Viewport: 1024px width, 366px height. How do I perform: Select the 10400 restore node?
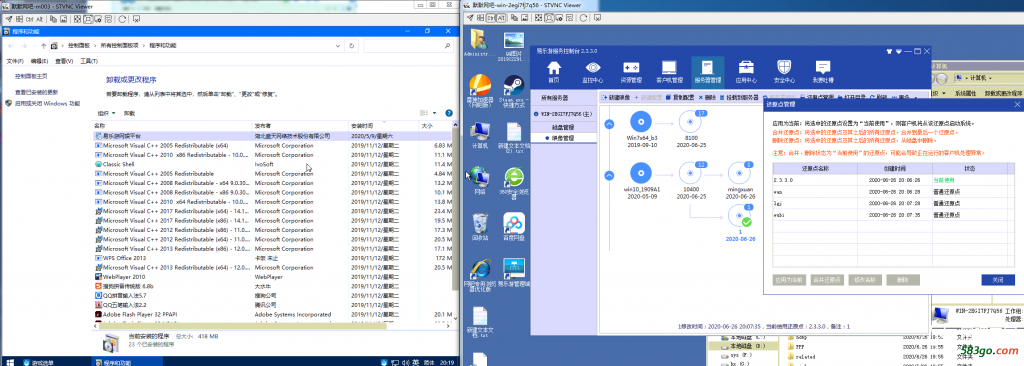click(x=691, y=173)
